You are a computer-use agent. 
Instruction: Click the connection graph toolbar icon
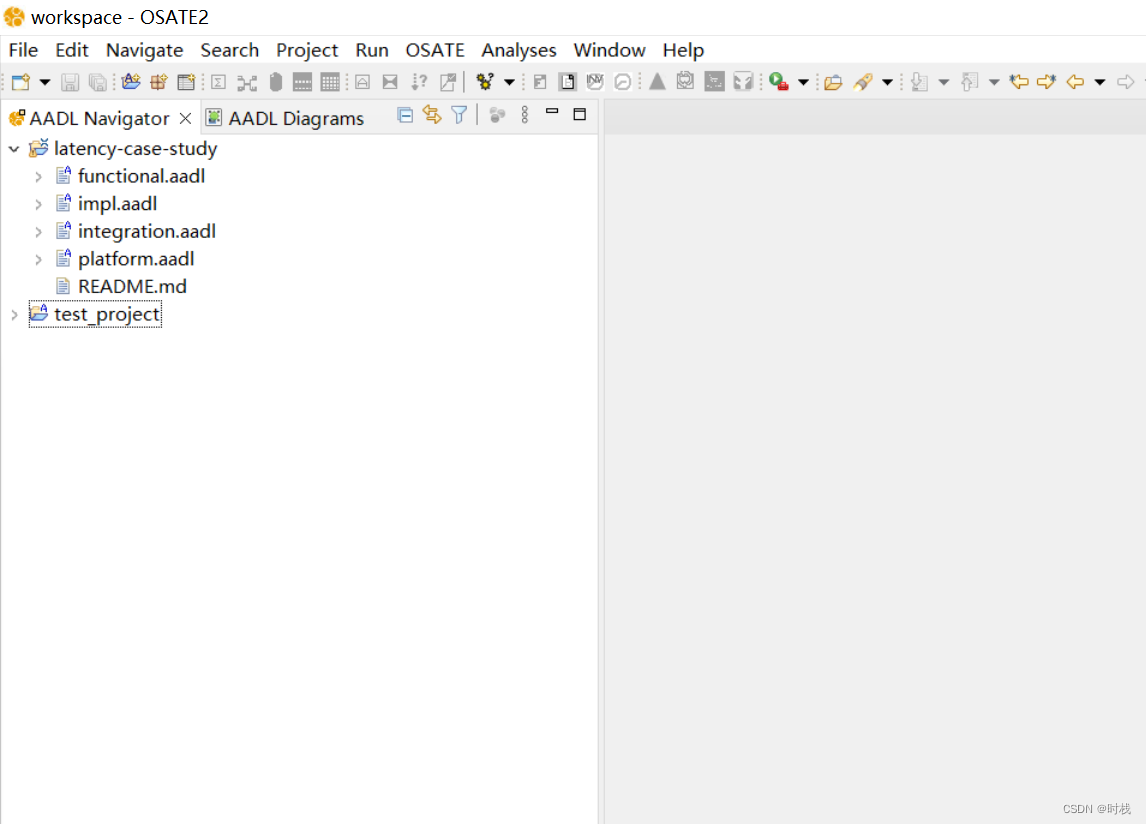point(247,83)
